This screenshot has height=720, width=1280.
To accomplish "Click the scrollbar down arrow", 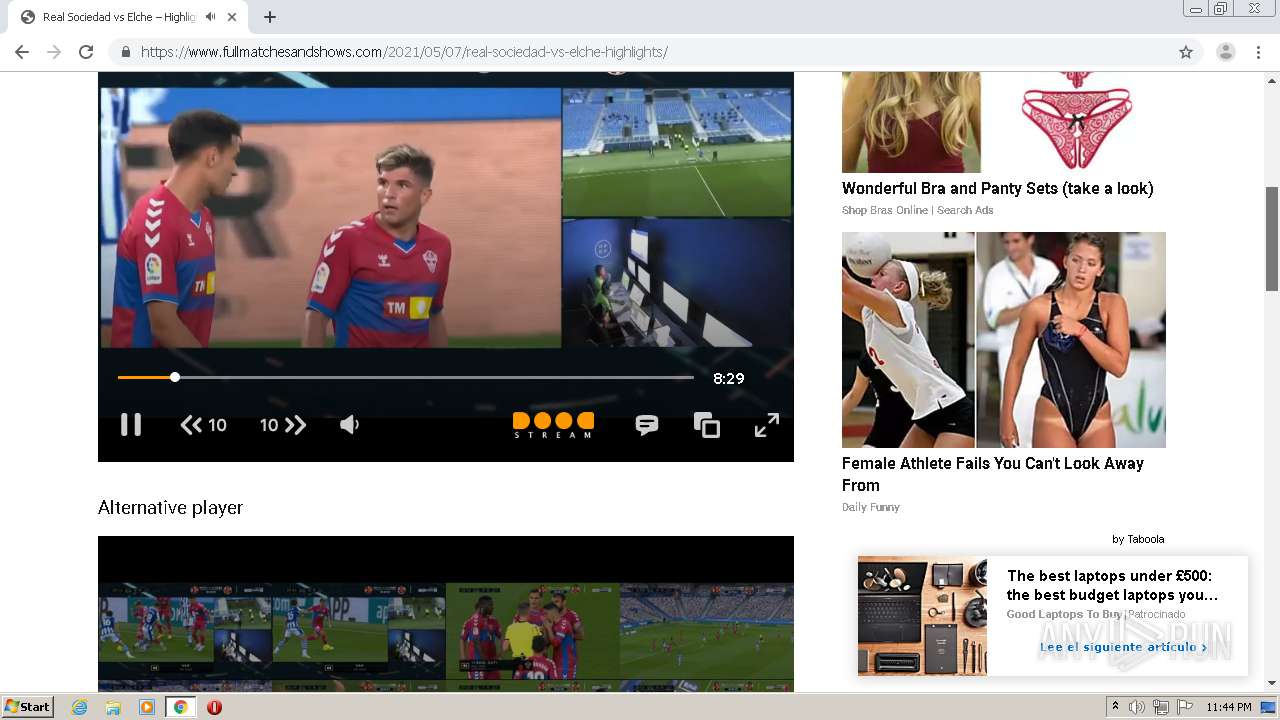I will tap(1272, 683).
